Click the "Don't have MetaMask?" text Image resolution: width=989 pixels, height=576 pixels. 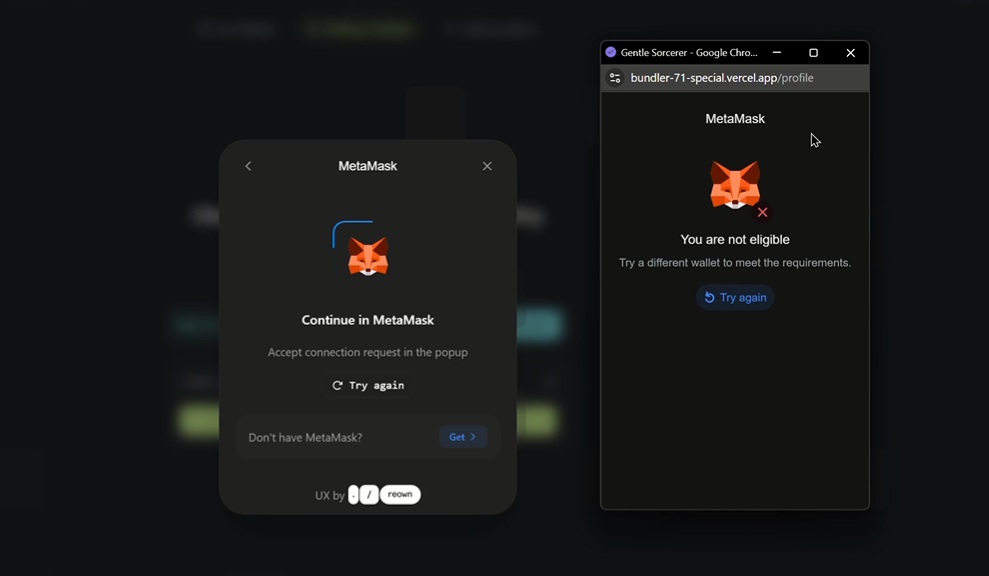[x=305, y=437]
